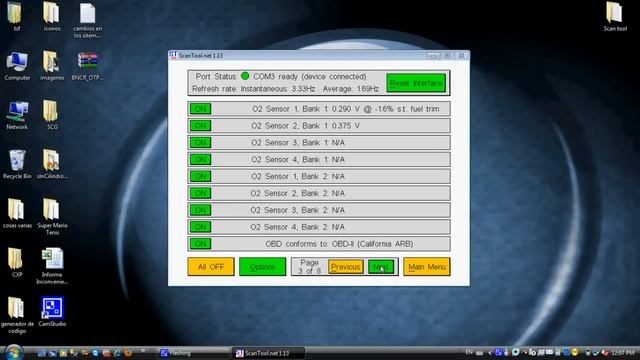Go to the Next sensor page
The image size is (640, 360).
tap(380, 267)
